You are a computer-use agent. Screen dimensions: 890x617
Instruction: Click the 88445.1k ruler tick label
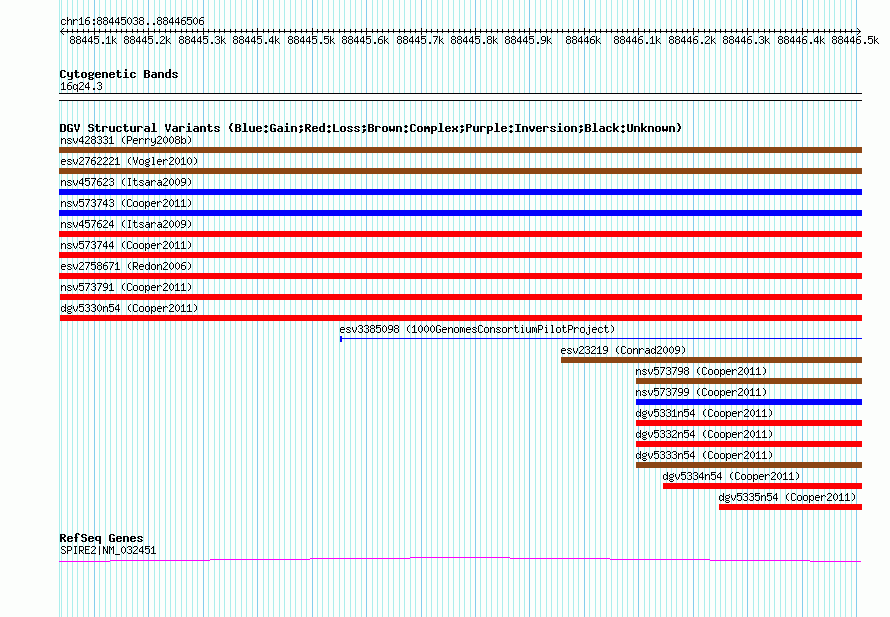coord(93,40)
